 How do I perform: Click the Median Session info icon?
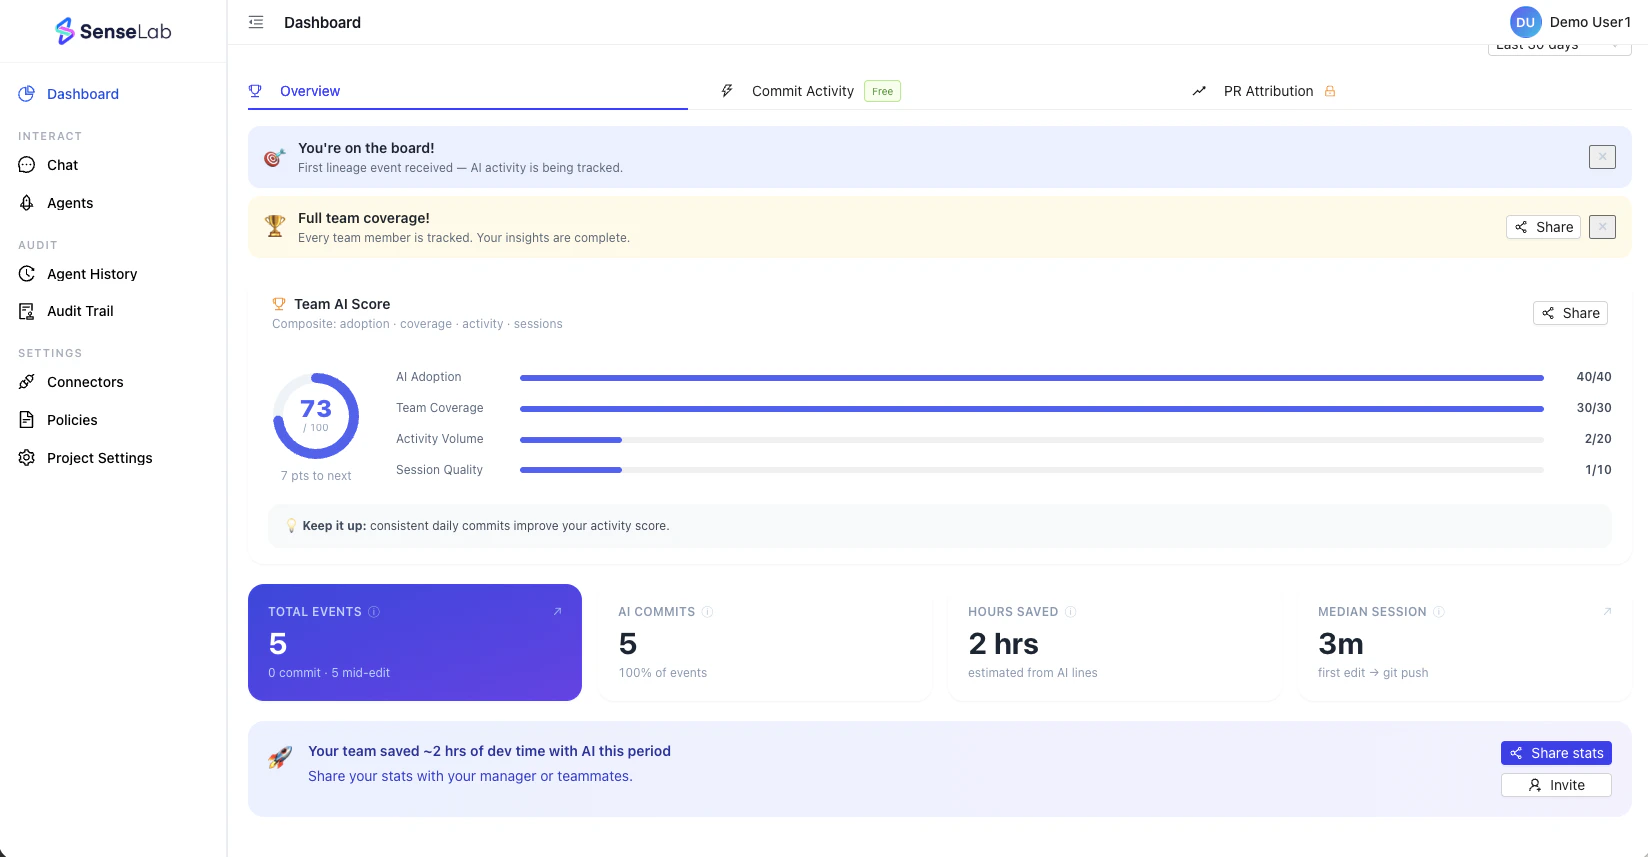(x=1439, y=612)
